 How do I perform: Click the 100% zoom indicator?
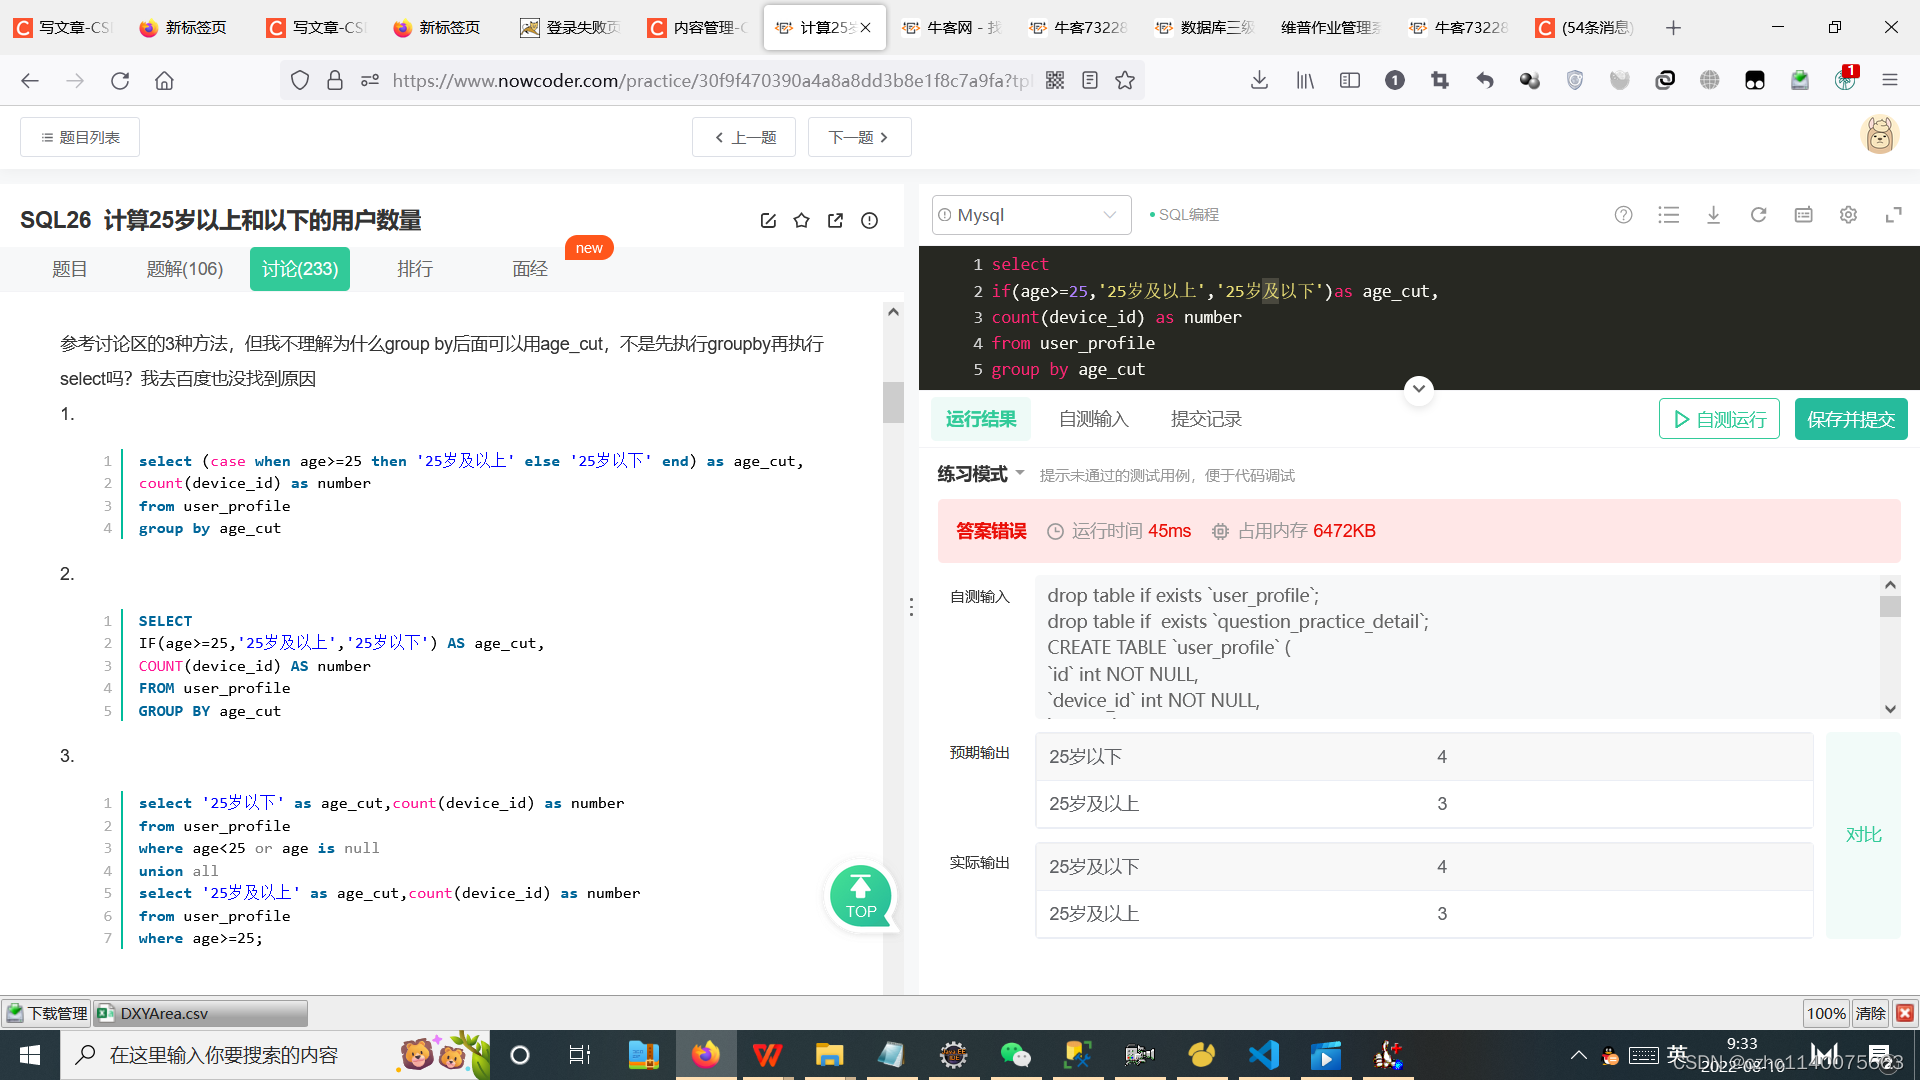click(x=1826, y=1013)
